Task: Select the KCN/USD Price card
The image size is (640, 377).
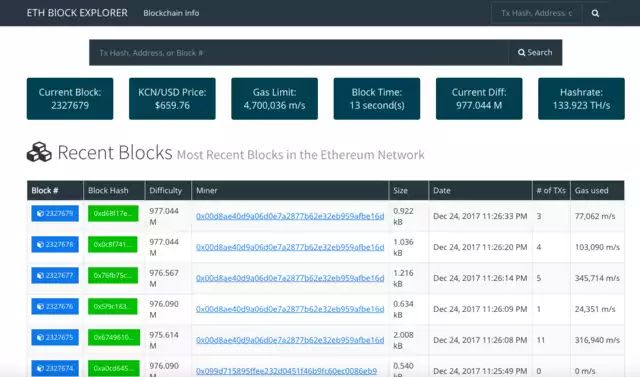Action: tap(172, 99)
